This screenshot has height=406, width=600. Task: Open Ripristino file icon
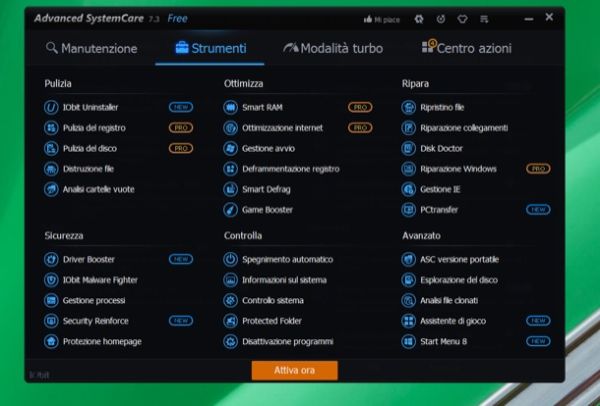point(408,107)
